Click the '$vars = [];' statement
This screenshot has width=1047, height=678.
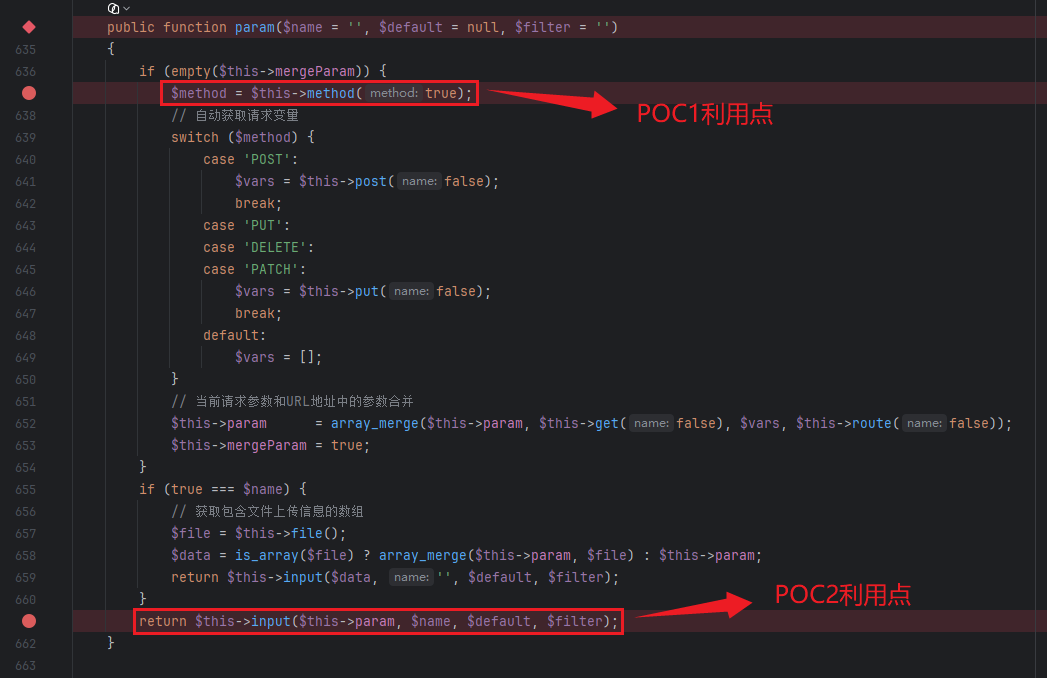[x=278, y=357]
